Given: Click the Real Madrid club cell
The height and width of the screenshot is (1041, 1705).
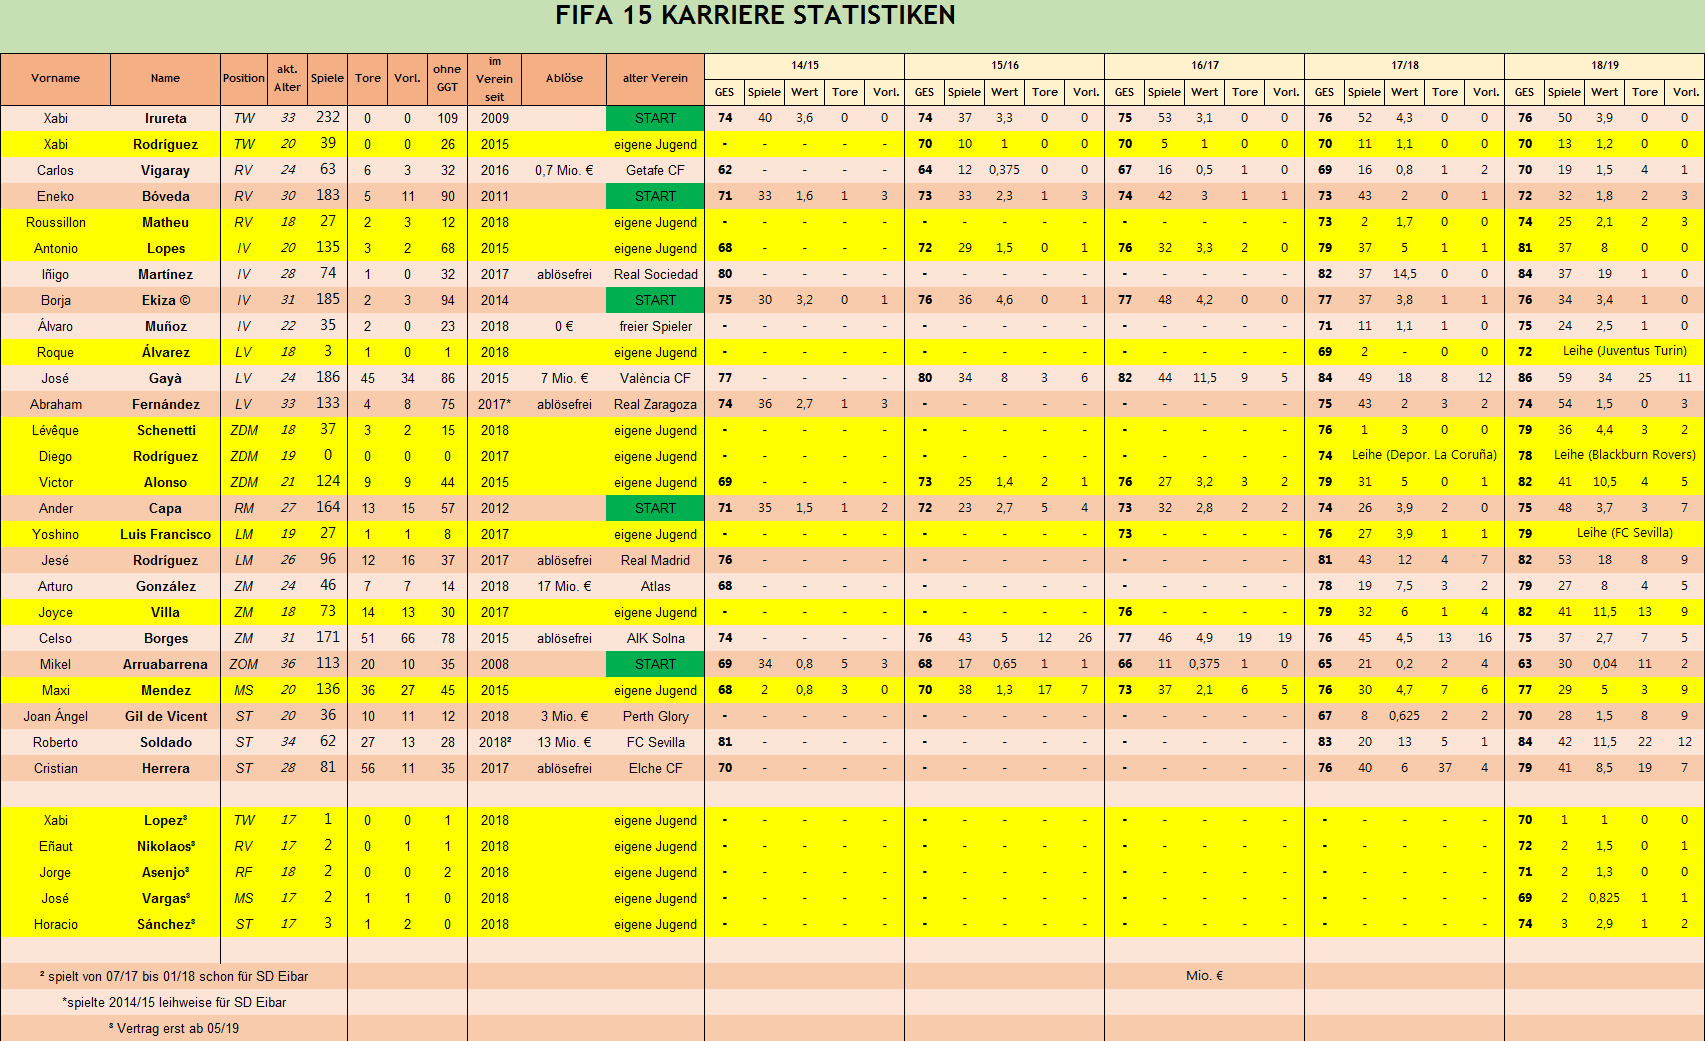Looking at the screenshot, I should click(x=655, y=560).
